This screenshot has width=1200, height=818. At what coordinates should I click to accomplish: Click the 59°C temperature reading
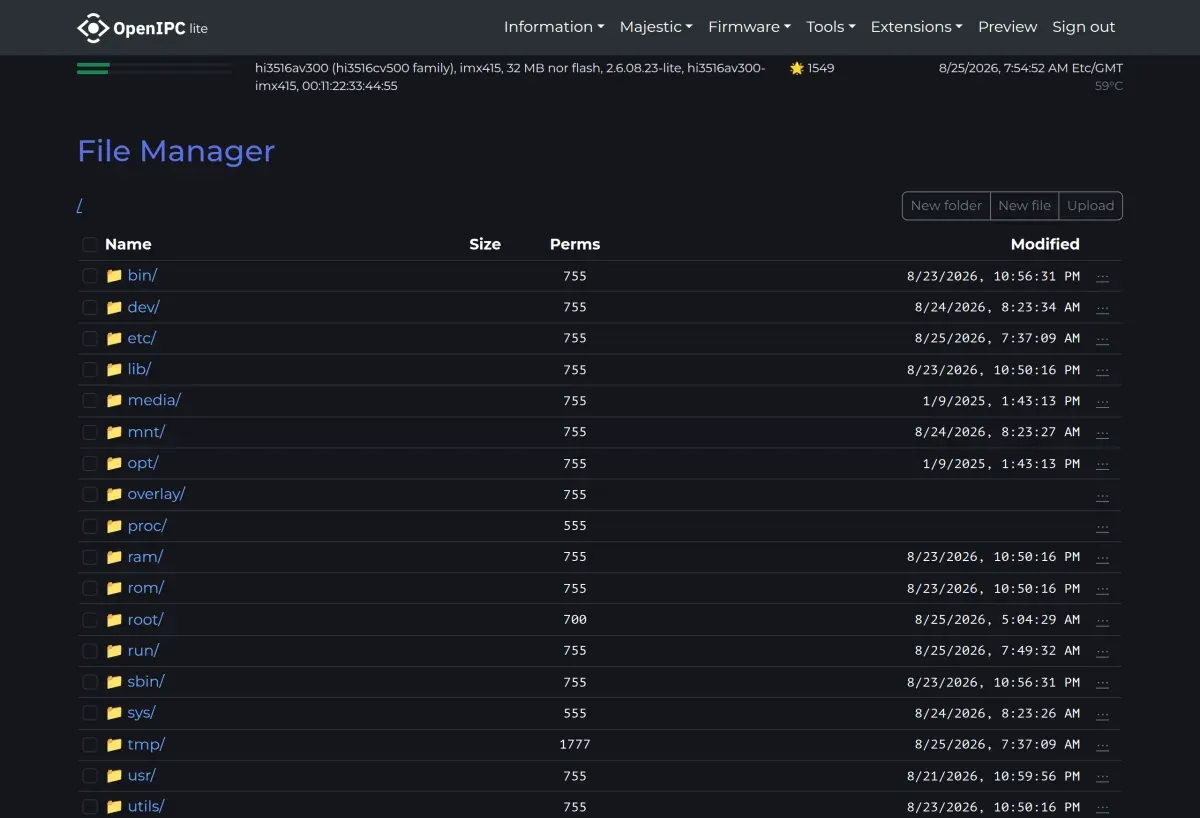[1109, 86]
